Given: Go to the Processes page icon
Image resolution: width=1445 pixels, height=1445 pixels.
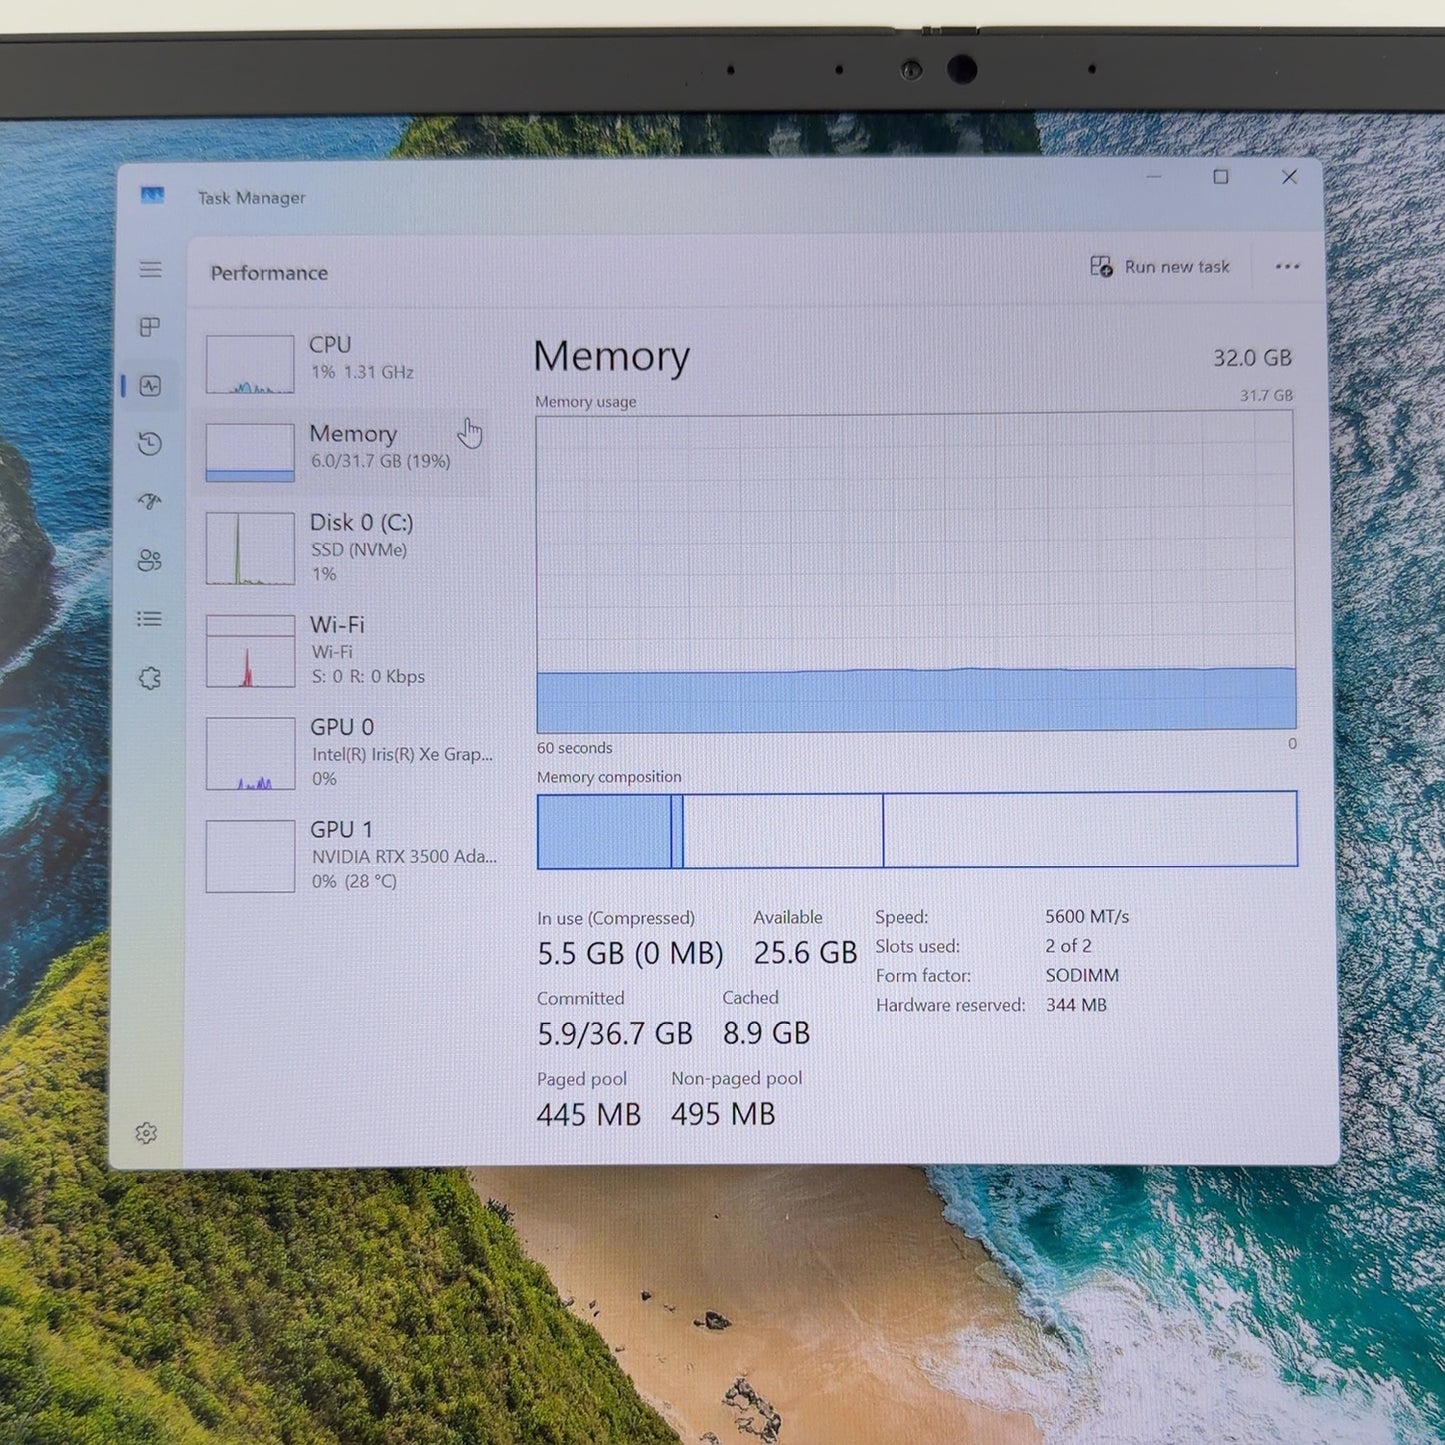Looking at the screenshot, I should (150, 327).
